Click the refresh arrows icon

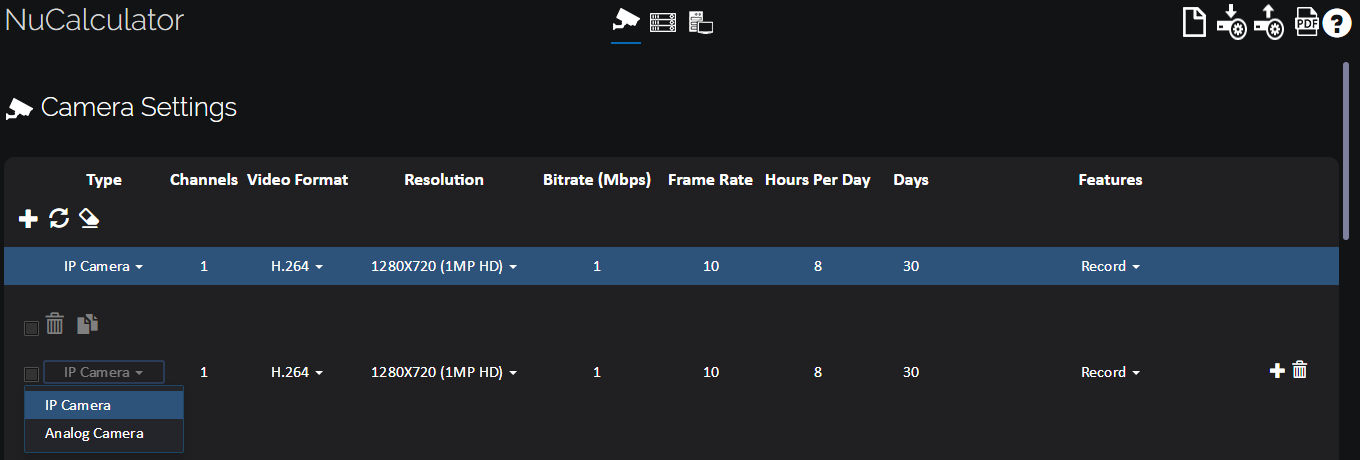(x=59, y=218)
